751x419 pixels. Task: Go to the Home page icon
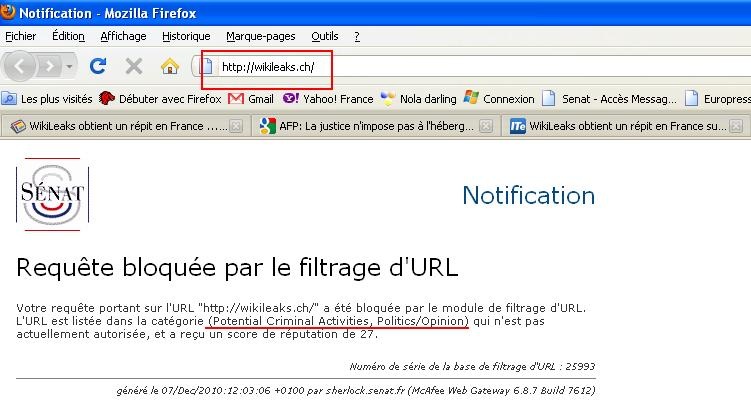click(169, 66)
